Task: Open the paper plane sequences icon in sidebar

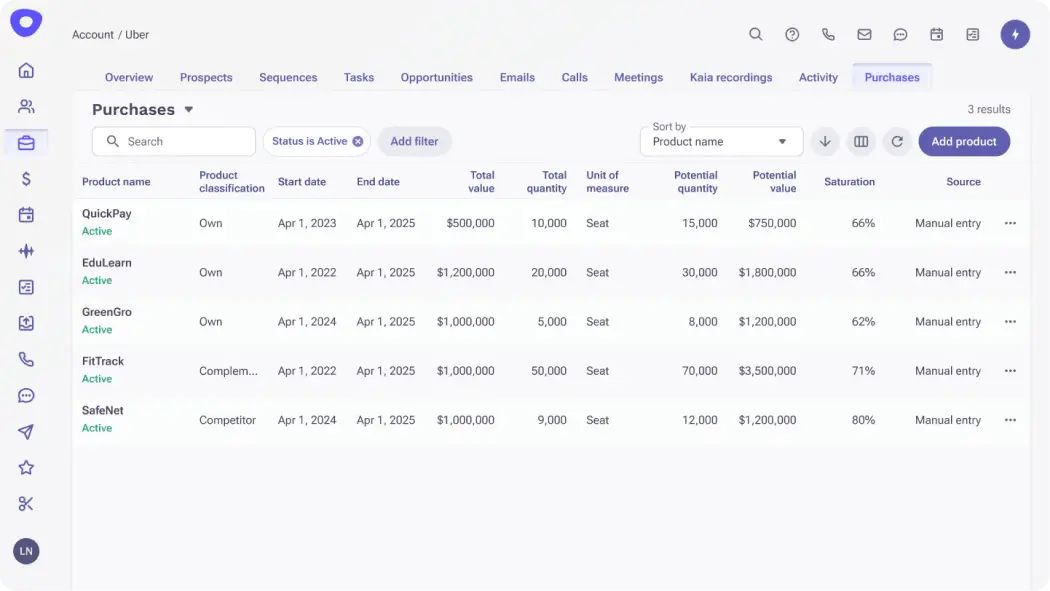Action: (x=26, y=431)
